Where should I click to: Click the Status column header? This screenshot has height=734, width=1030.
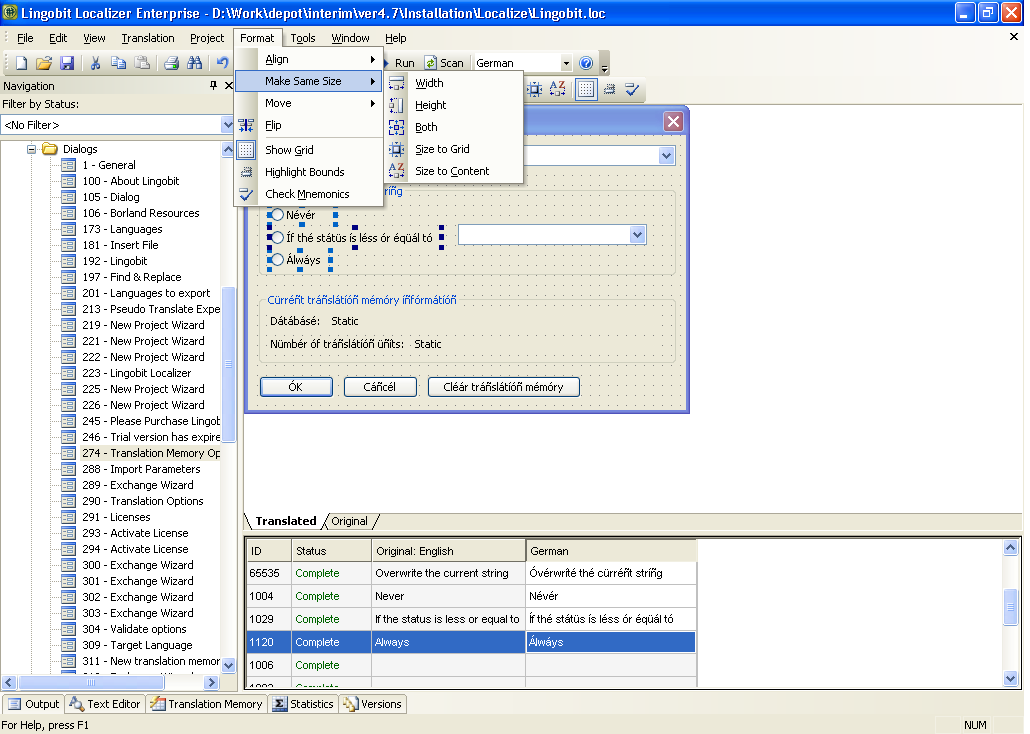pyautogui.click(x=331, y=551)
